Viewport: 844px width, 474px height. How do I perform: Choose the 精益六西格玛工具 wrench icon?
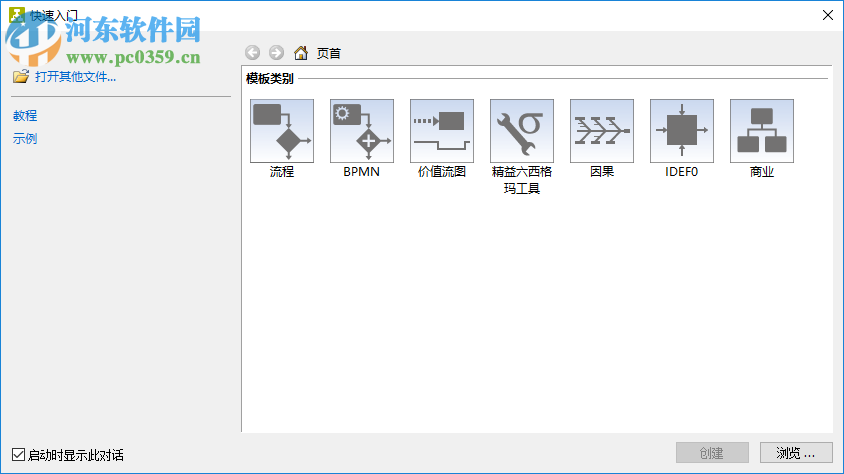tap(522, 131)
